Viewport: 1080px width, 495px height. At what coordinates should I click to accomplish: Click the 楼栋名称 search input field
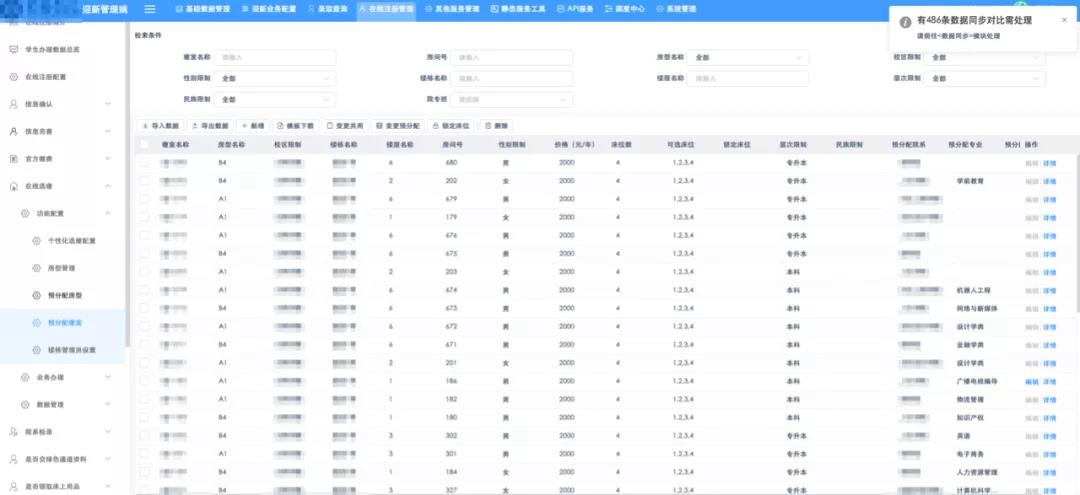pyautogui.click(x=512, y=78)
